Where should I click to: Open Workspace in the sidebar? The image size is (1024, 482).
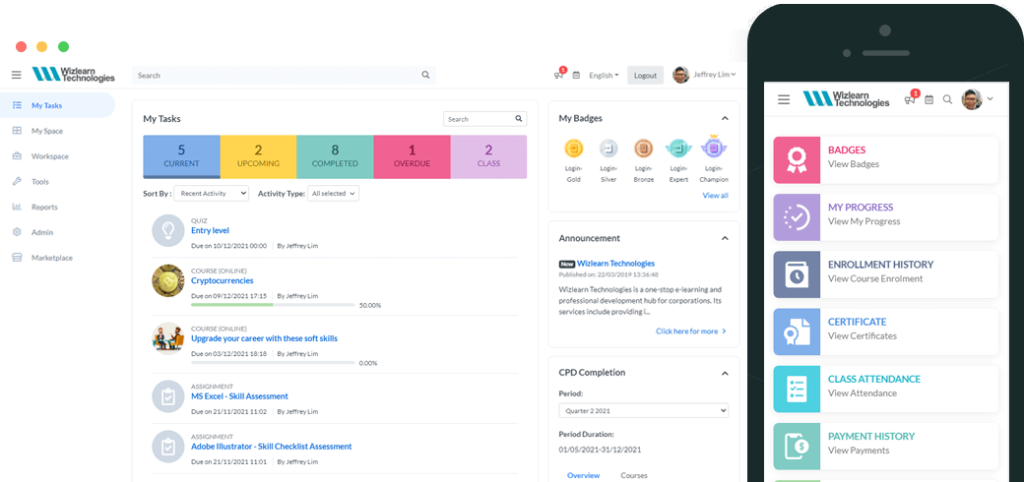(49, 156)
